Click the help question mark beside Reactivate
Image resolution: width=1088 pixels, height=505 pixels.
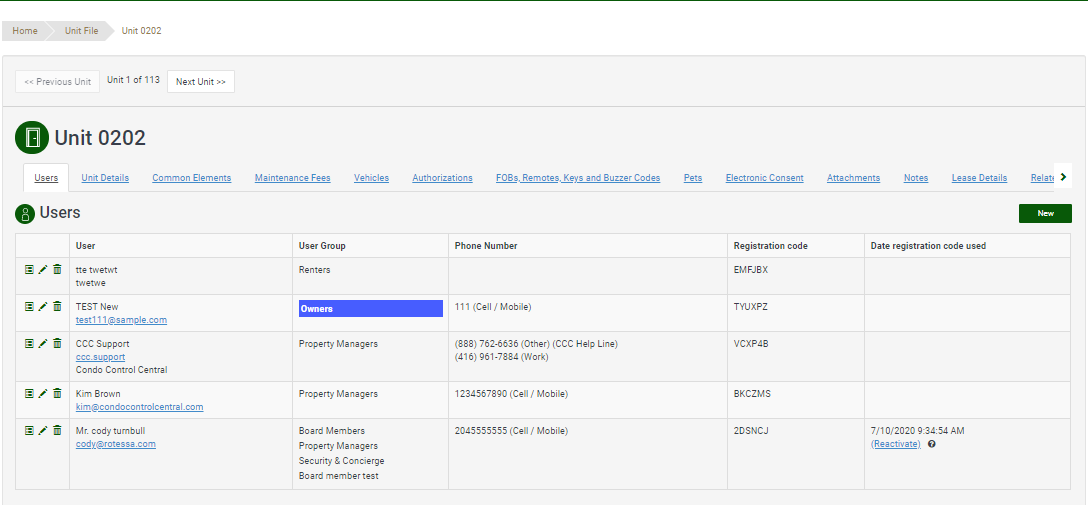pyautogui.click(x=932, y=444)
